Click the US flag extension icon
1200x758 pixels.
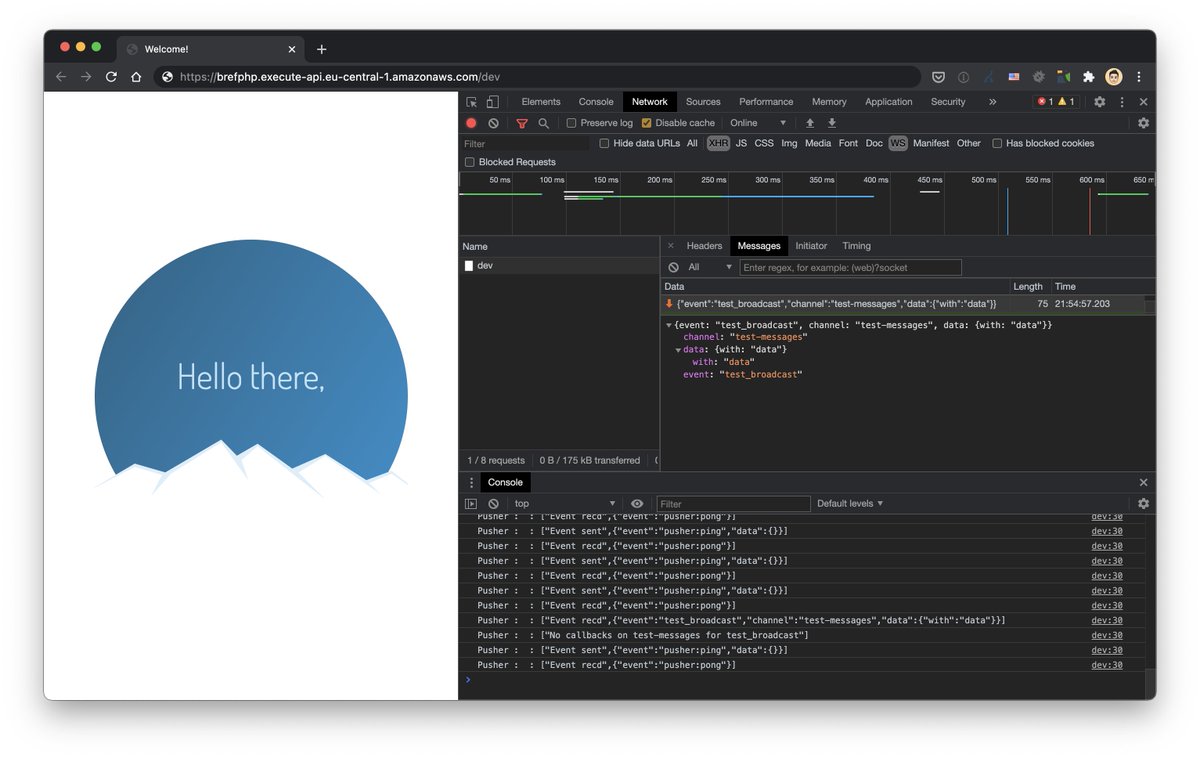1014,77
